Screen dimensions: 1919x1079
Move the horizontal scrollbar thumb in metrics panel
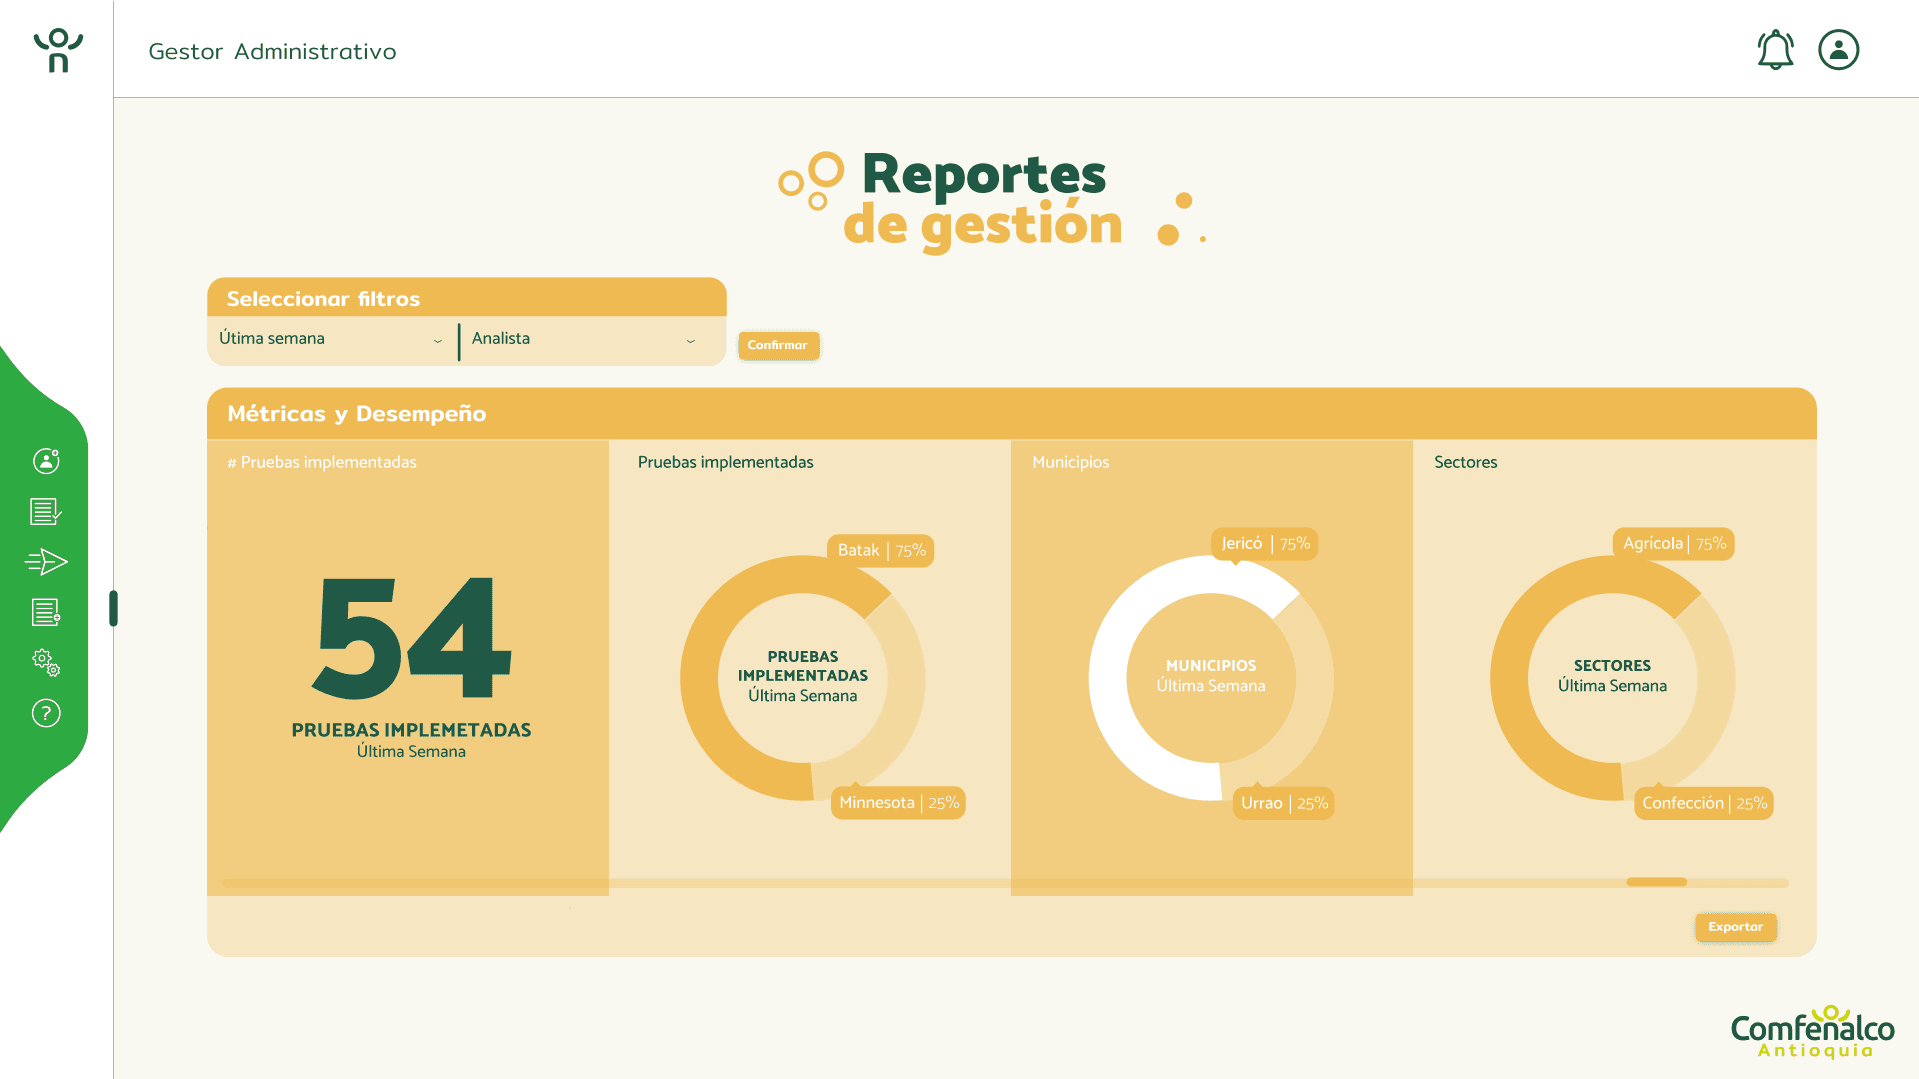coord(1656,882)
